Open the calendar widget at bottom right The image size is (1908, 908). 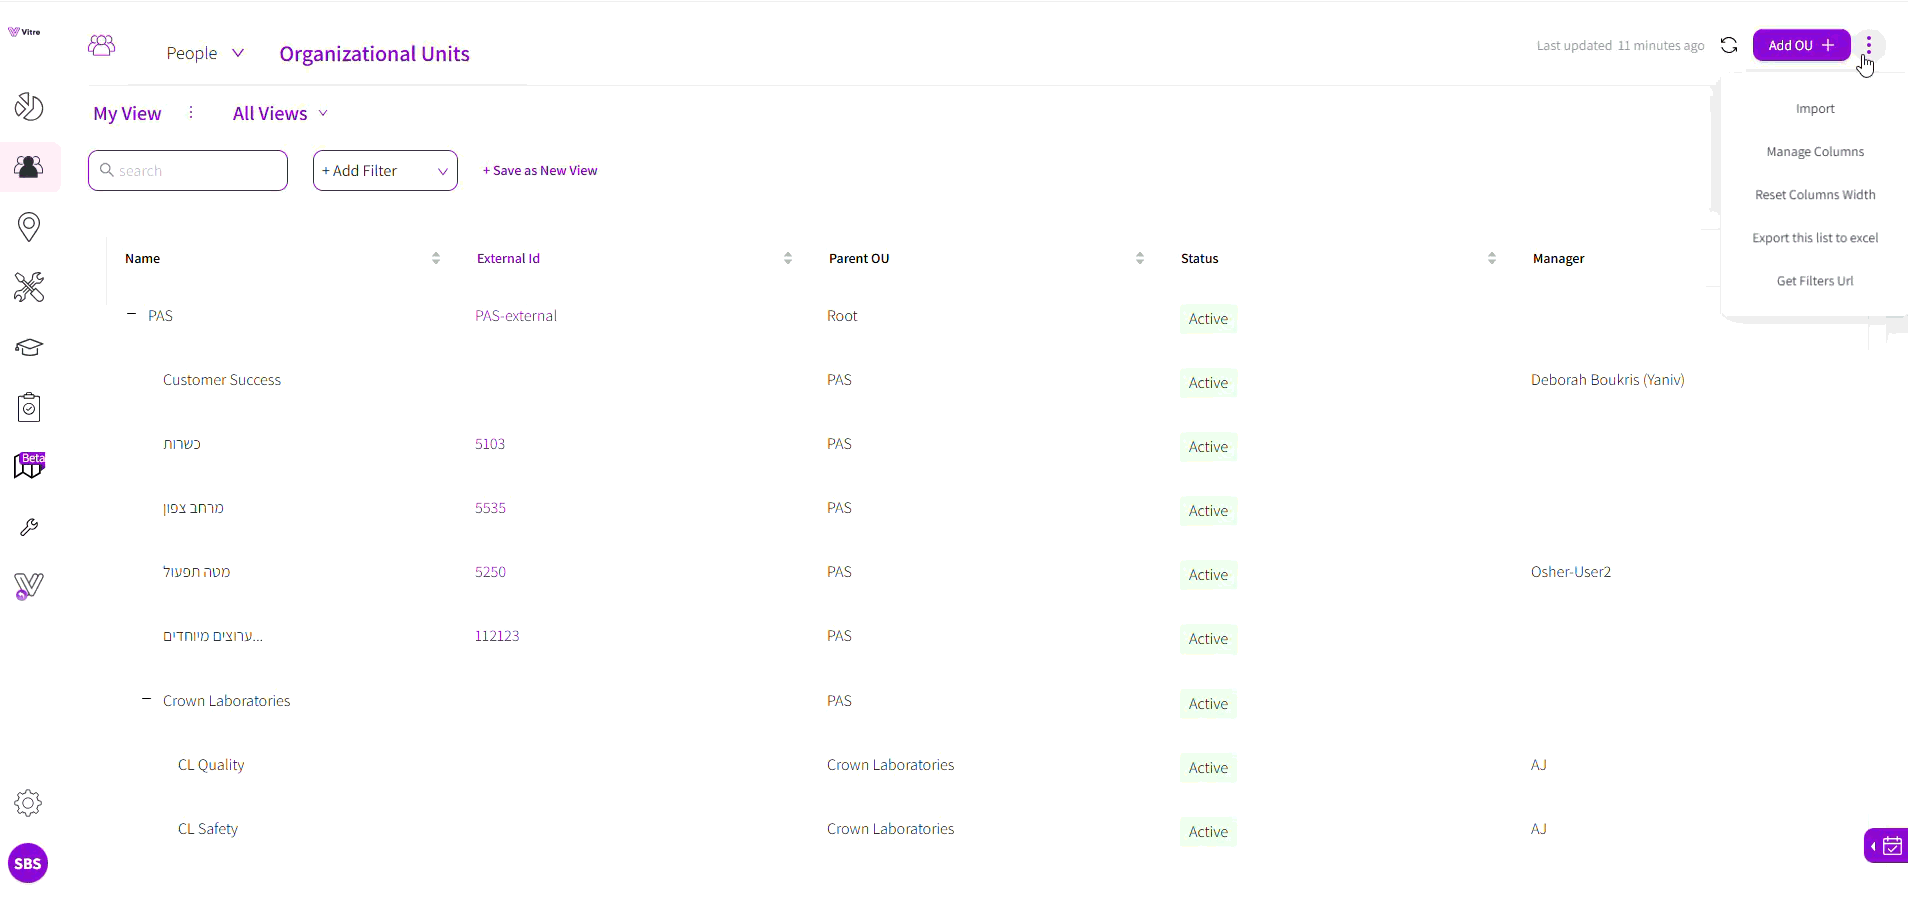coord(1887,845)
